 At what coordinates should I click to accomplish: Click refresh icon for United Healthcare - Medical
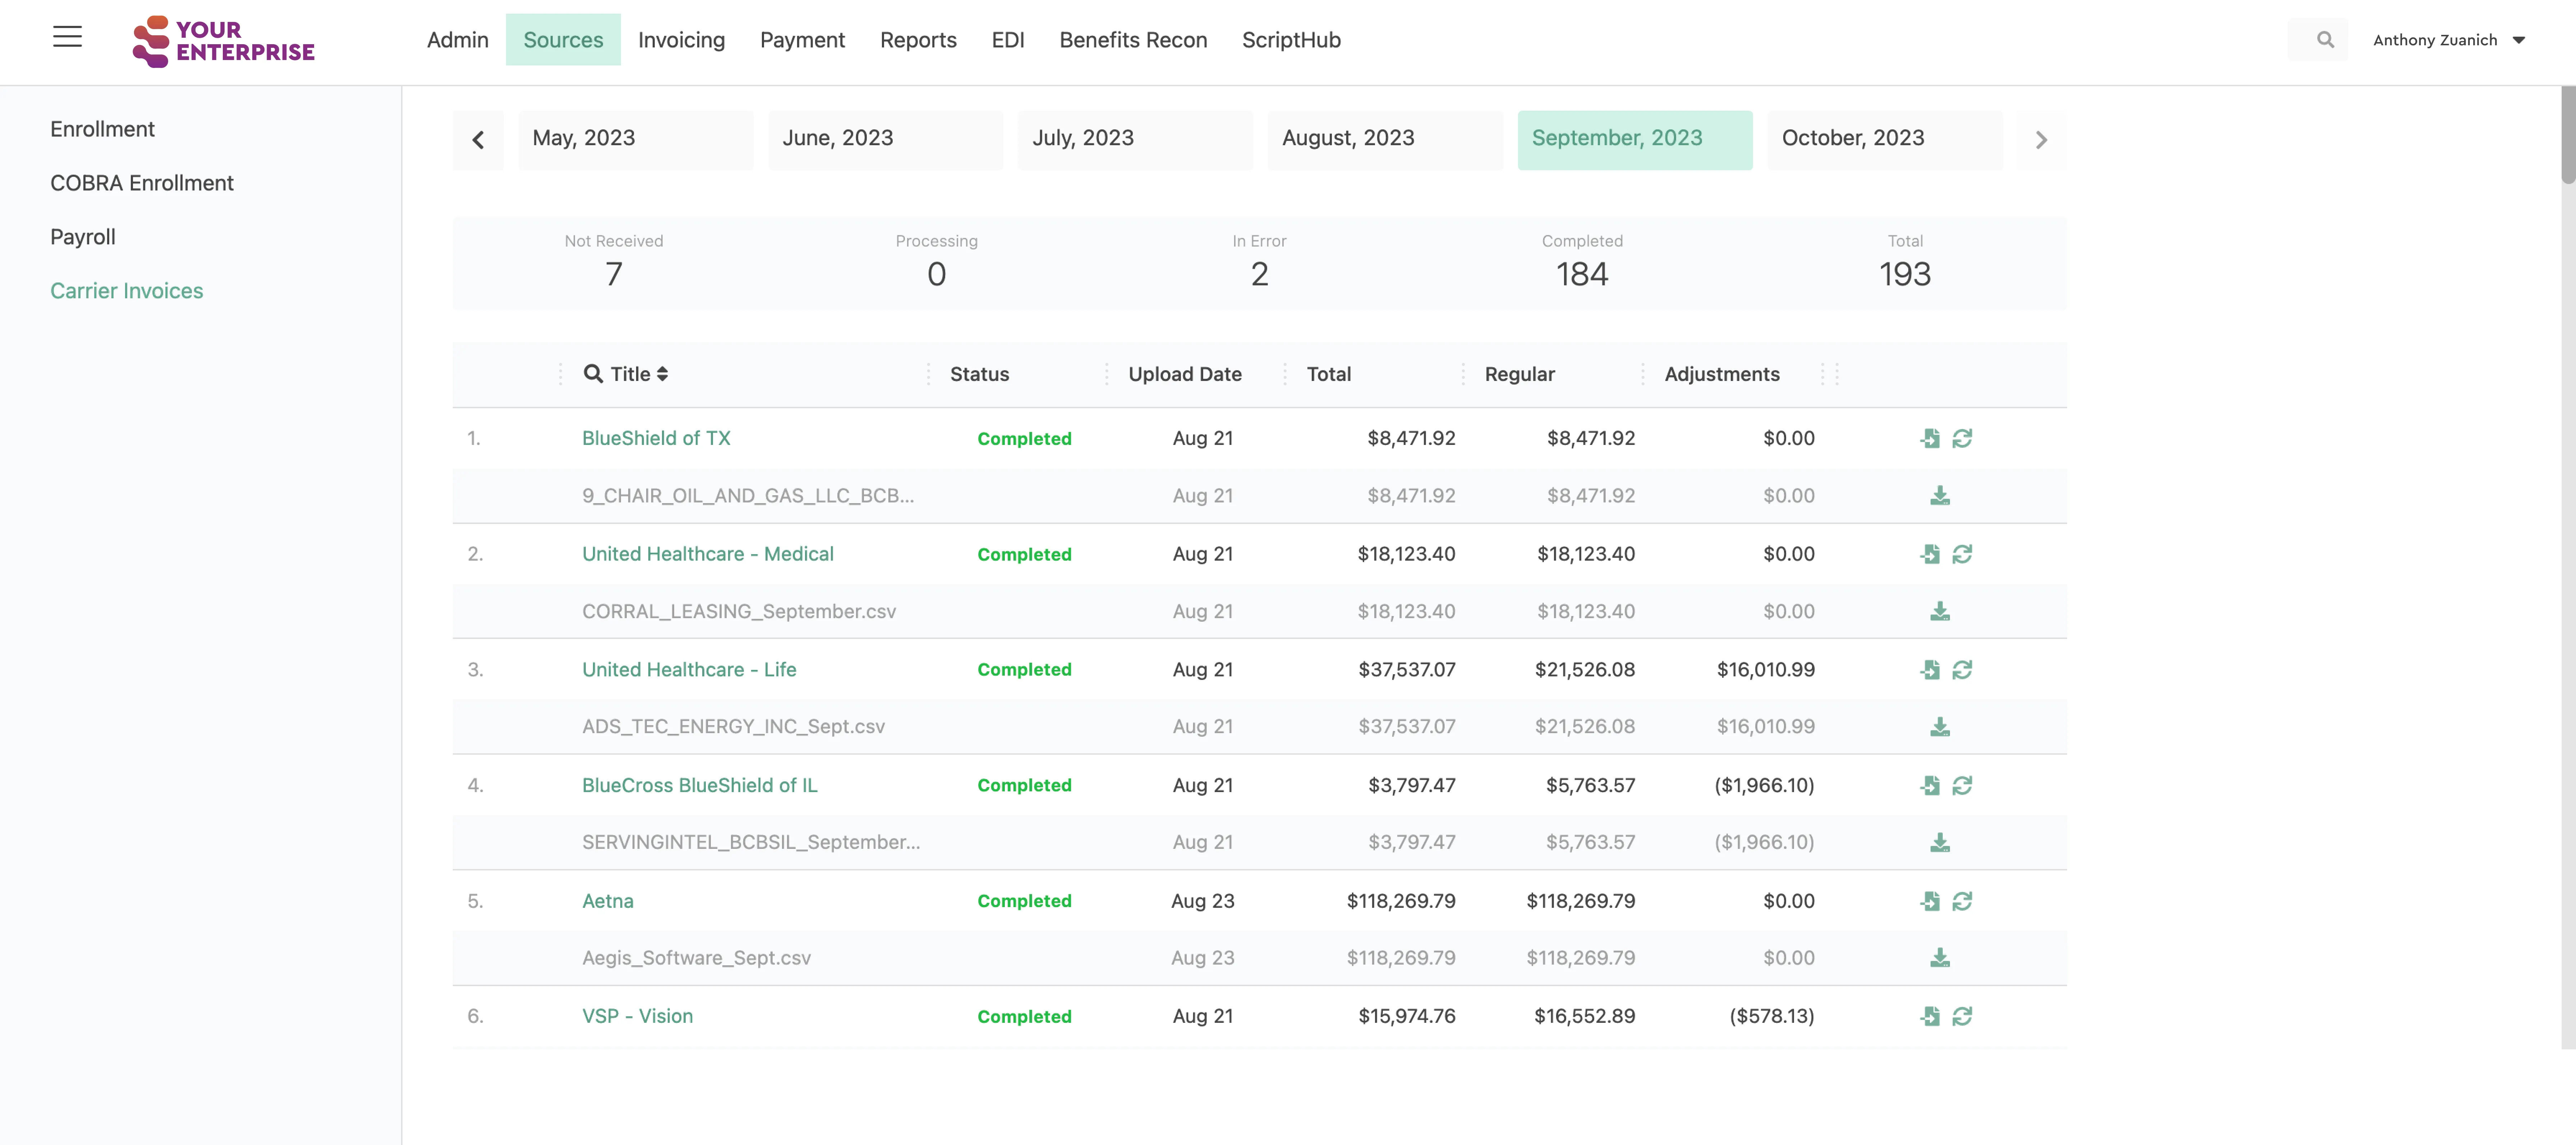(x=1962, y=554)
